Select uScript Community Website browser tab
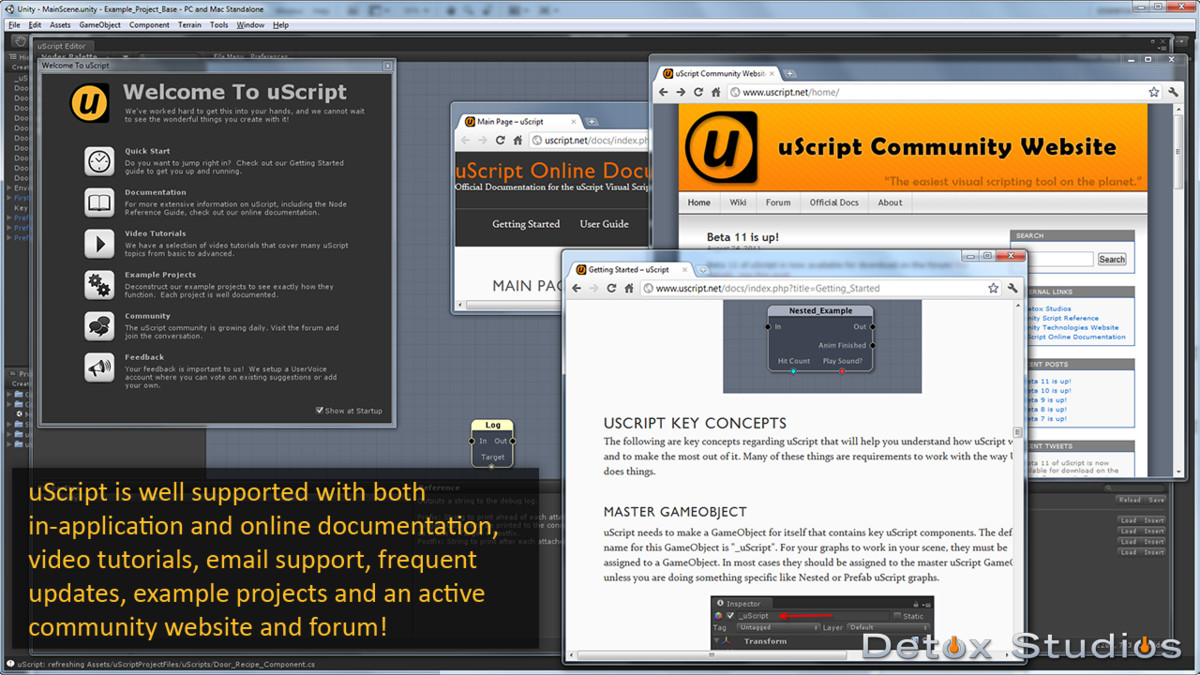This screenshot has height=675, width=1200. click(x=715, y=74)
